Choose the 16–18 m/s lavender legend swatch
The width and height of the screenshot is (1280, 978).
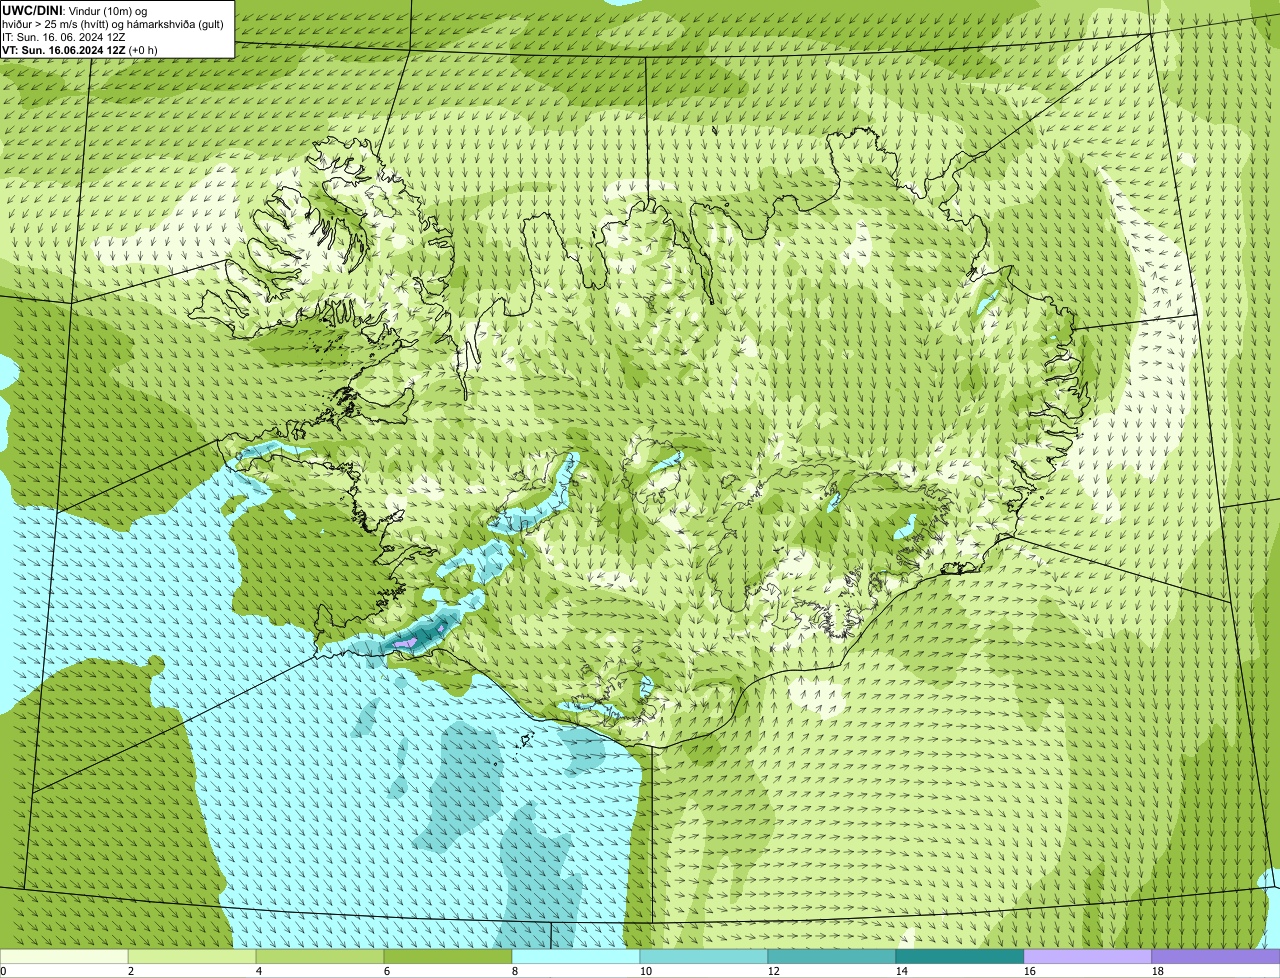(x=1088, y=957)
